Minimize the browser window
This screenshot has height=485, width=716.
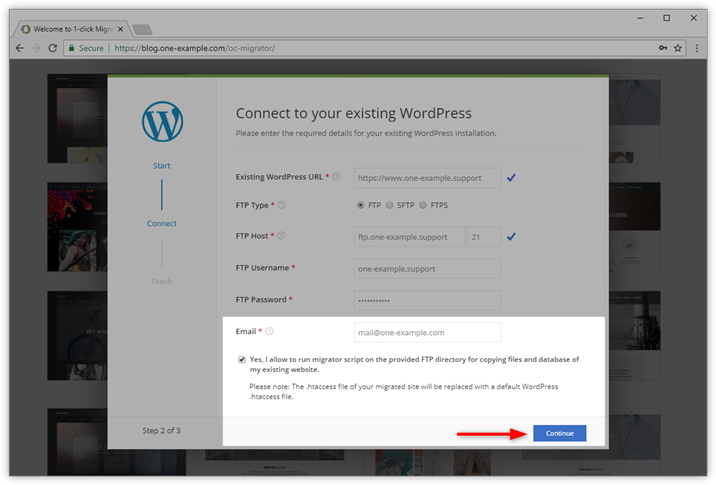640,18
